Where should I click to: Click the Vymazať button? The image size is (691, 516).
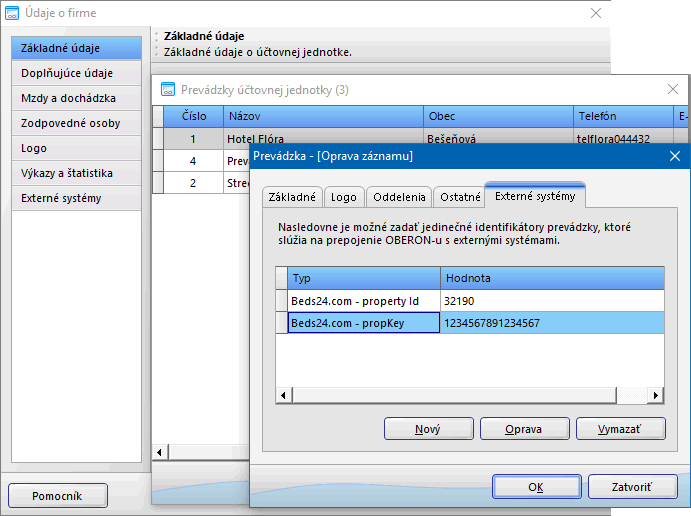pyautogui.click(x=620, y=429)
